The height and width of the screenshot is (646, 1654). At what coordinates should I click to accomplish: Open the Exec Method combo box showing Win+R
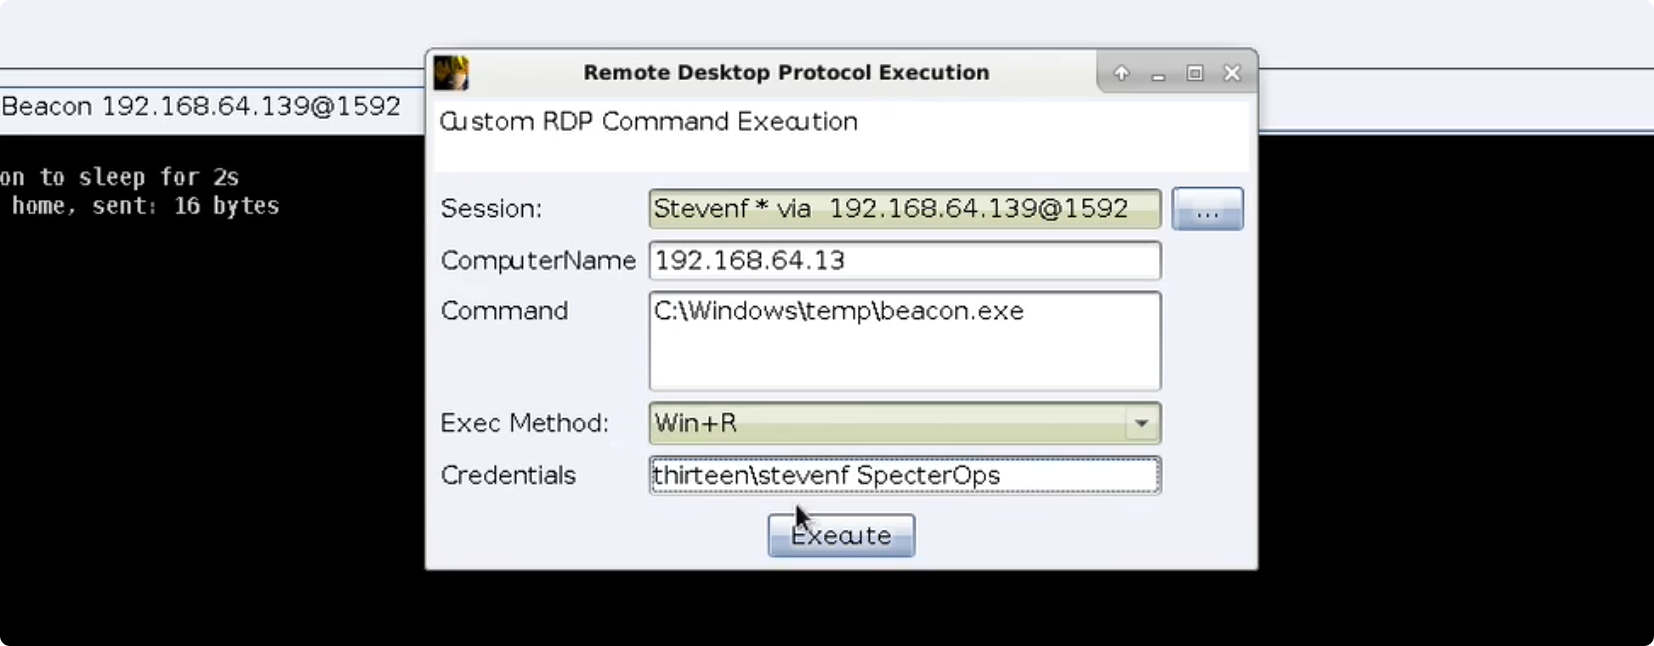pos(890,423)
